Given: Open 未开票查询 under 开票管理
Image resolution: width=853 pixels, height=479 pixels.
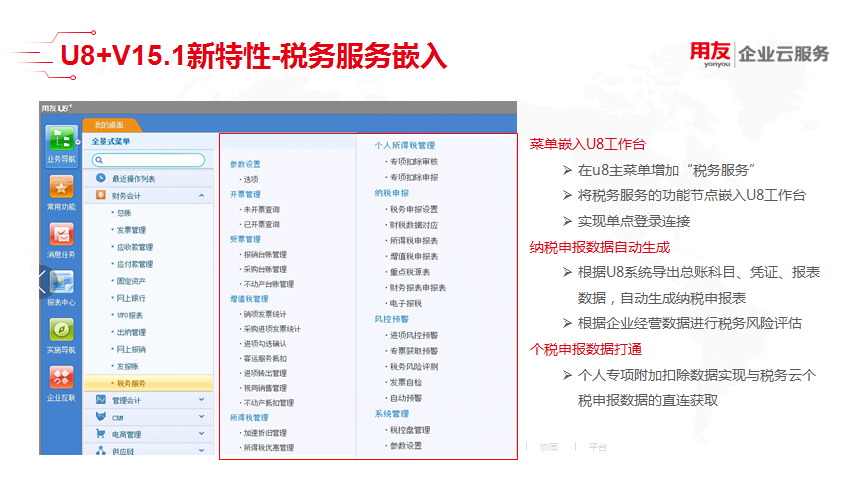Looking at the screenshot, I should (x=262, y=209).
